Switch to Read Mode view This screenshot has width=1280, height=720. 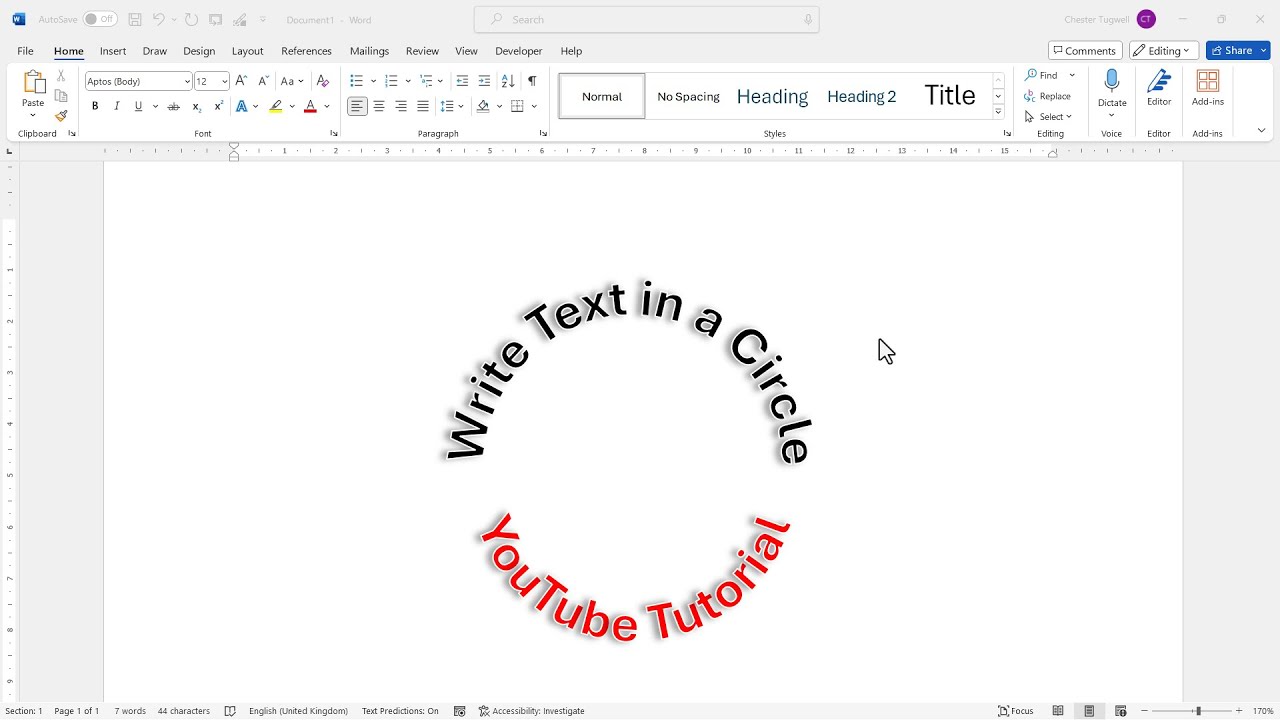1058,711
